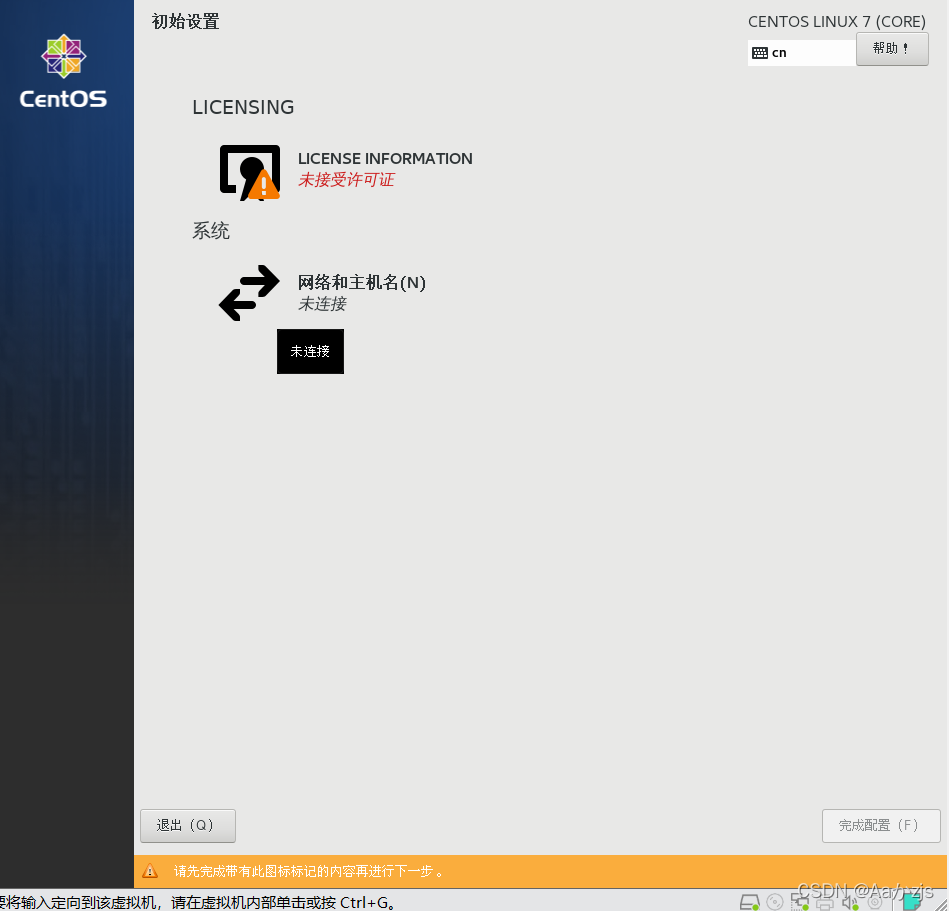The height and width of the screenshot is (911, 949).
Task: Click the network arrows icon
Action: pyautogui.click(x=249, y=292)
